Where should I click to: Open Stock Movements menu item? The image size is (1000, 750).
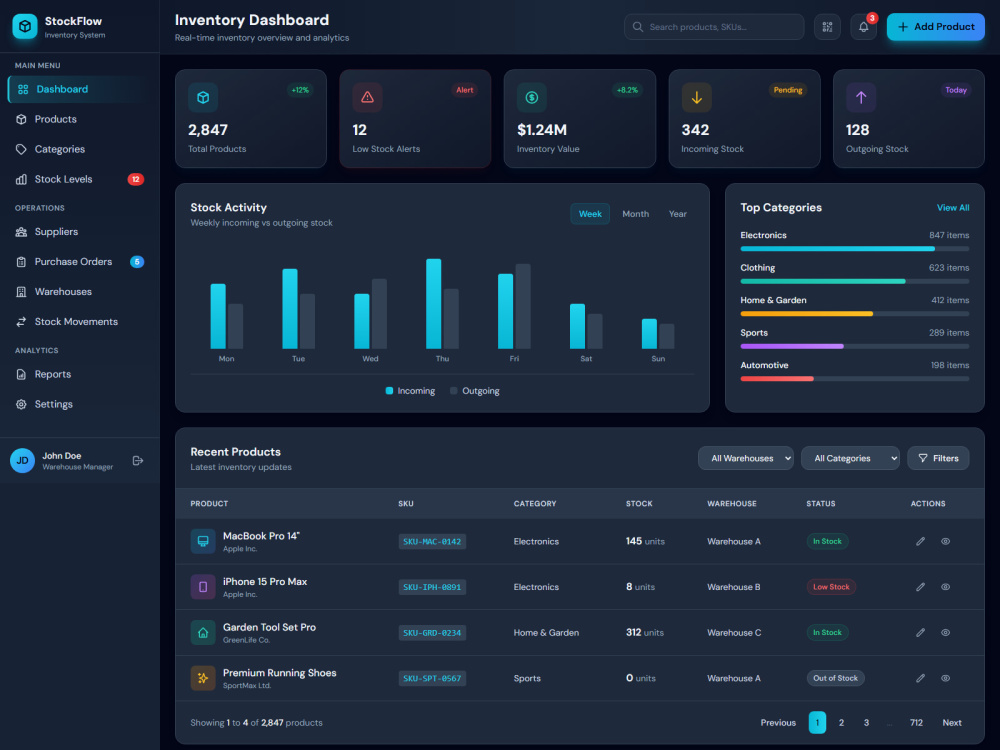[x=80, y=321]
